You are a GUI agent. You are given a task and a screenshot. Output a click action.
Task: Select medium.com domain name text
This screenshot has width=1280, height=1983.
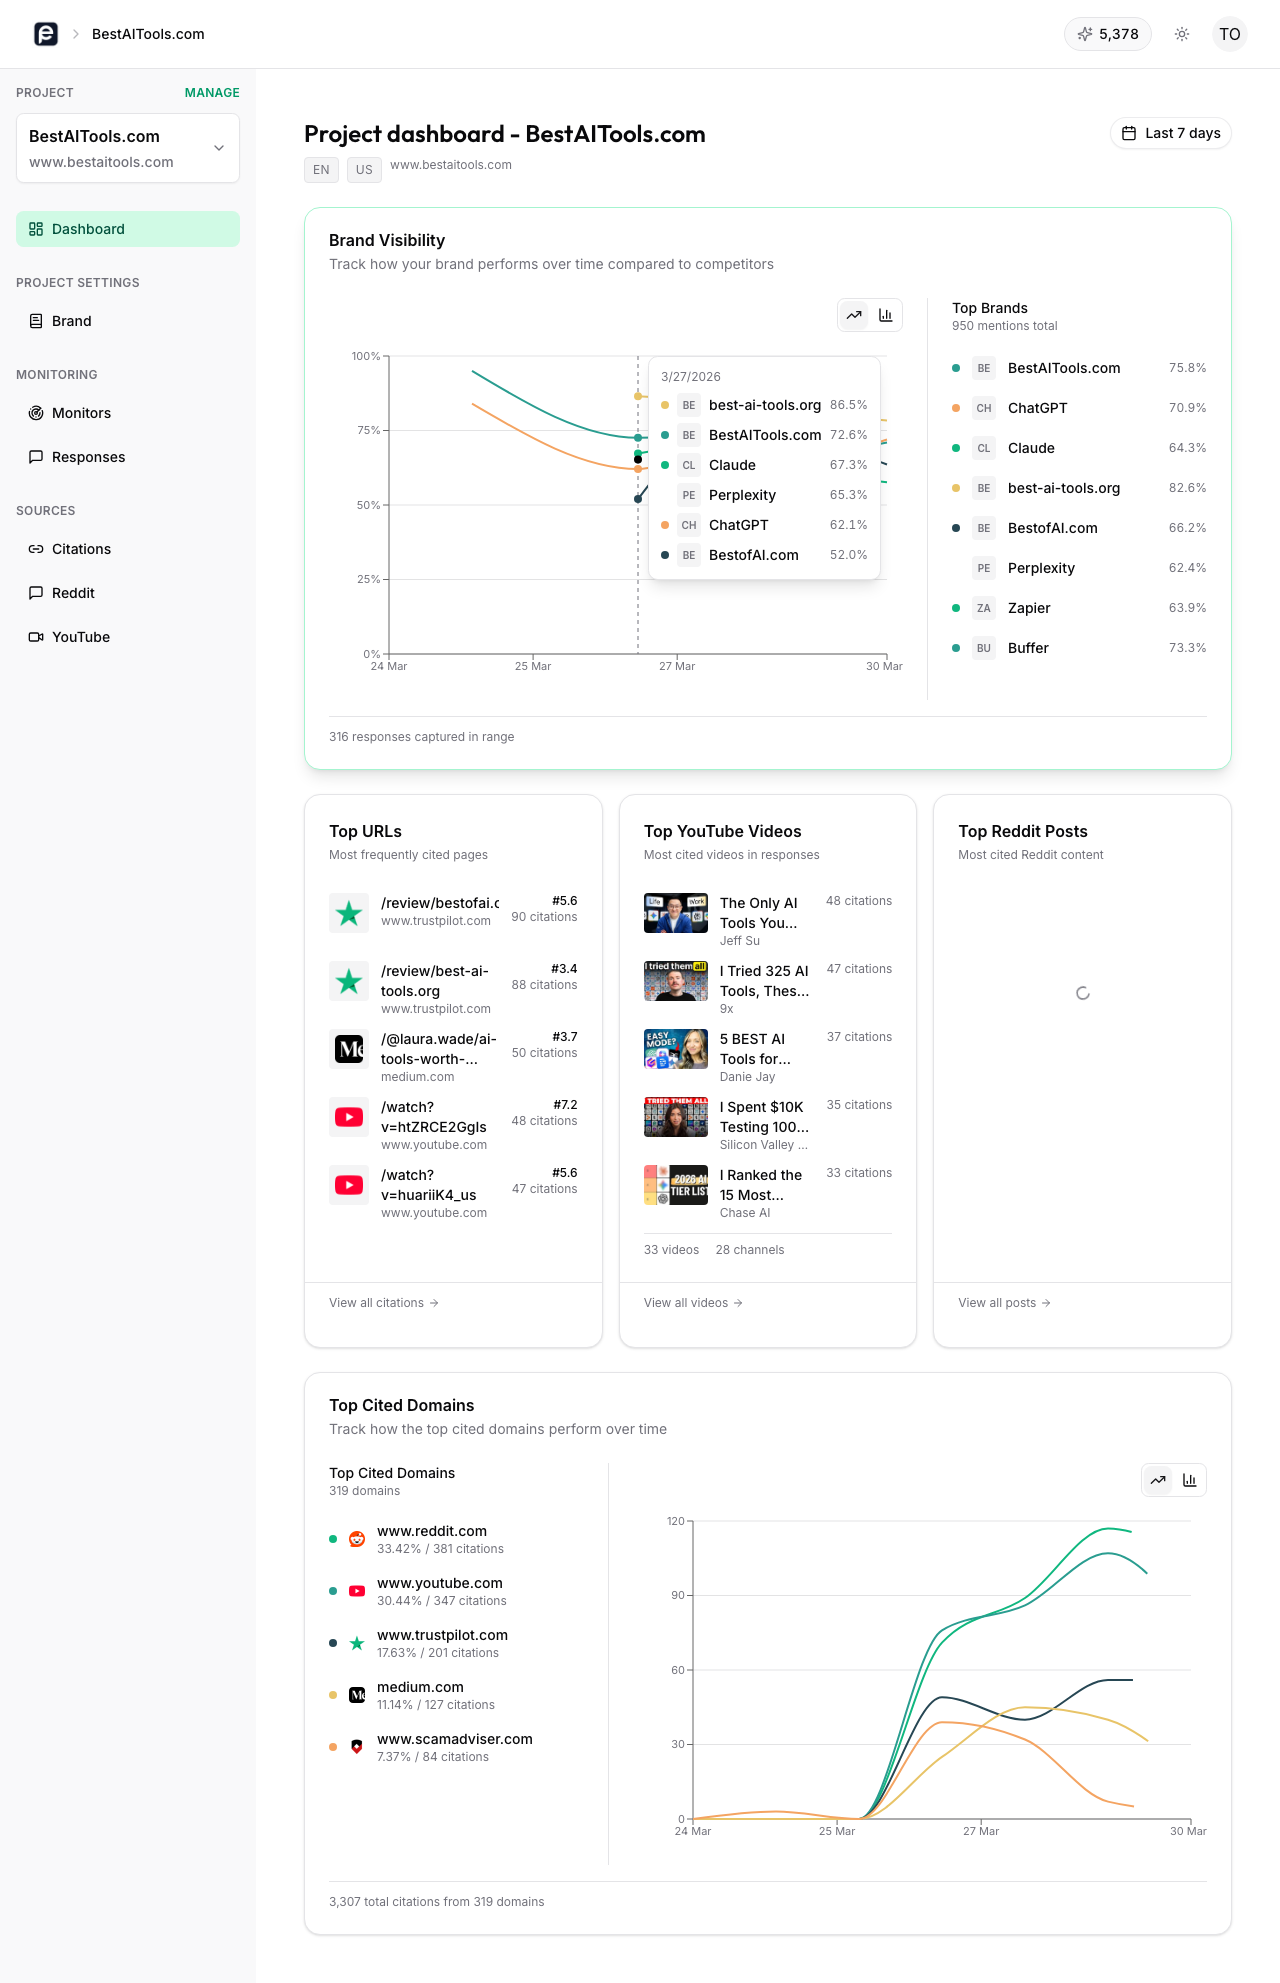pyautogui.click(x=420, y=1687)
